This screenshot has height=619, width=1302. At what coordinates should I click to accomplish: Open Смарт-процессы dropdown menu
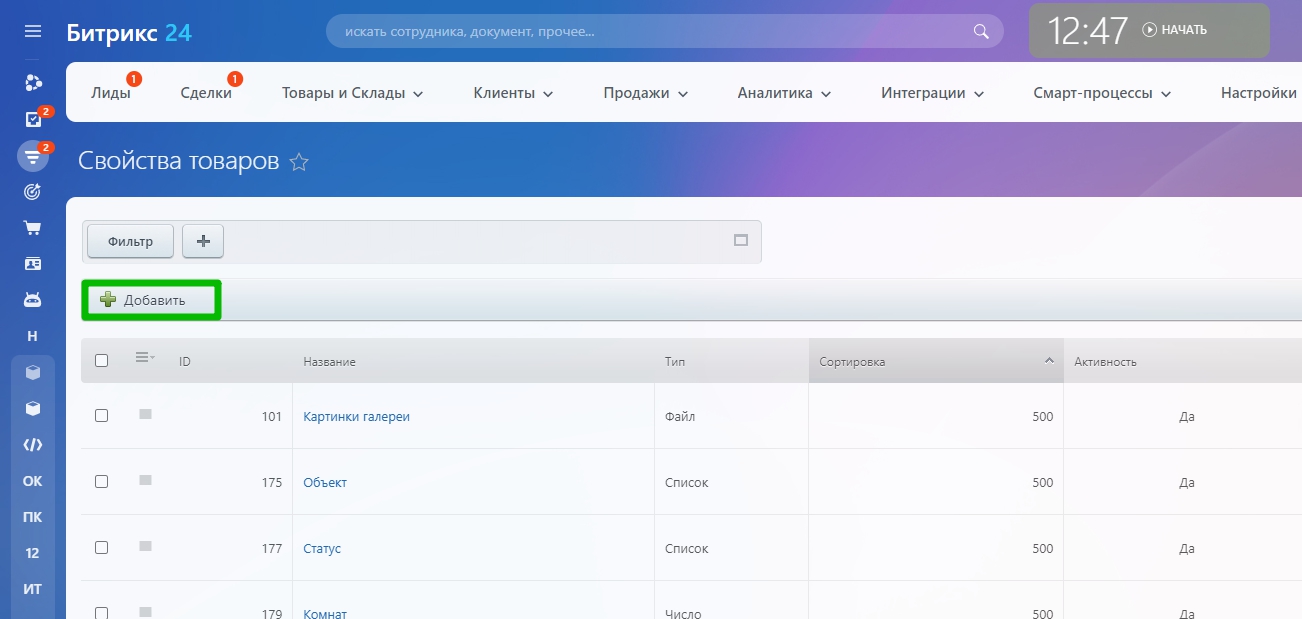(x=1101, y=93)
